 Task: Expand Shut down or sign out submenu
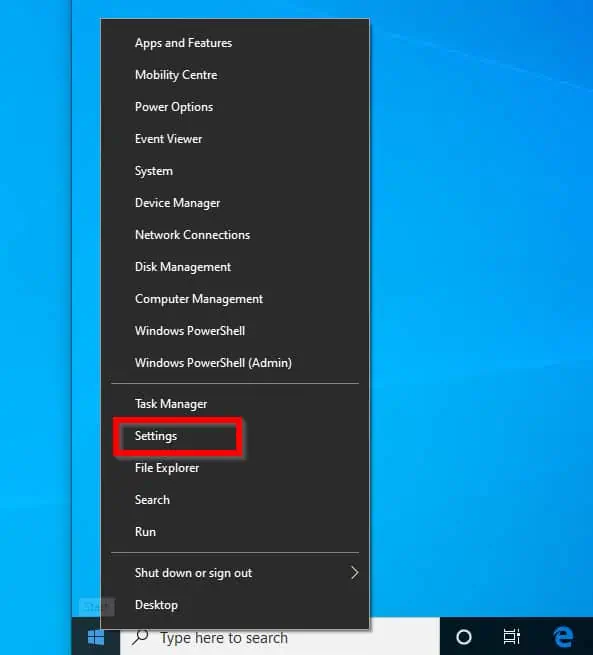click(x=235, y=573)
